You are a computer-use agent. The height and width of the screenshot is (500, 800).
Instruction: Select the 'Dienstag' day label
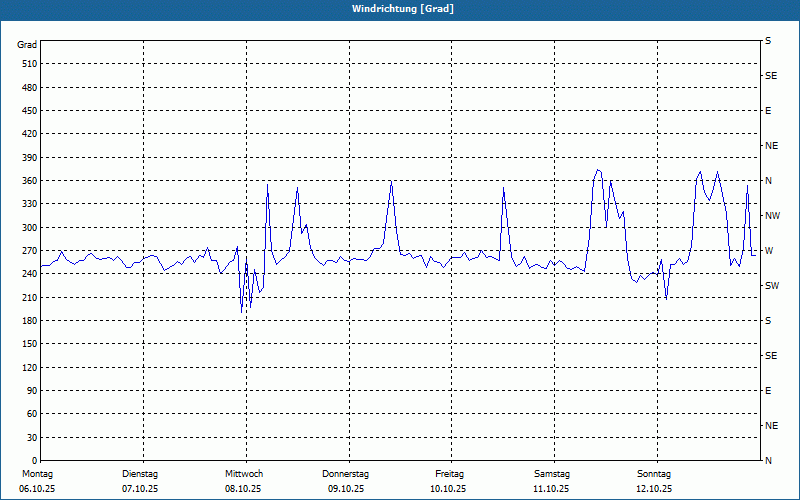tap(140, 474)
